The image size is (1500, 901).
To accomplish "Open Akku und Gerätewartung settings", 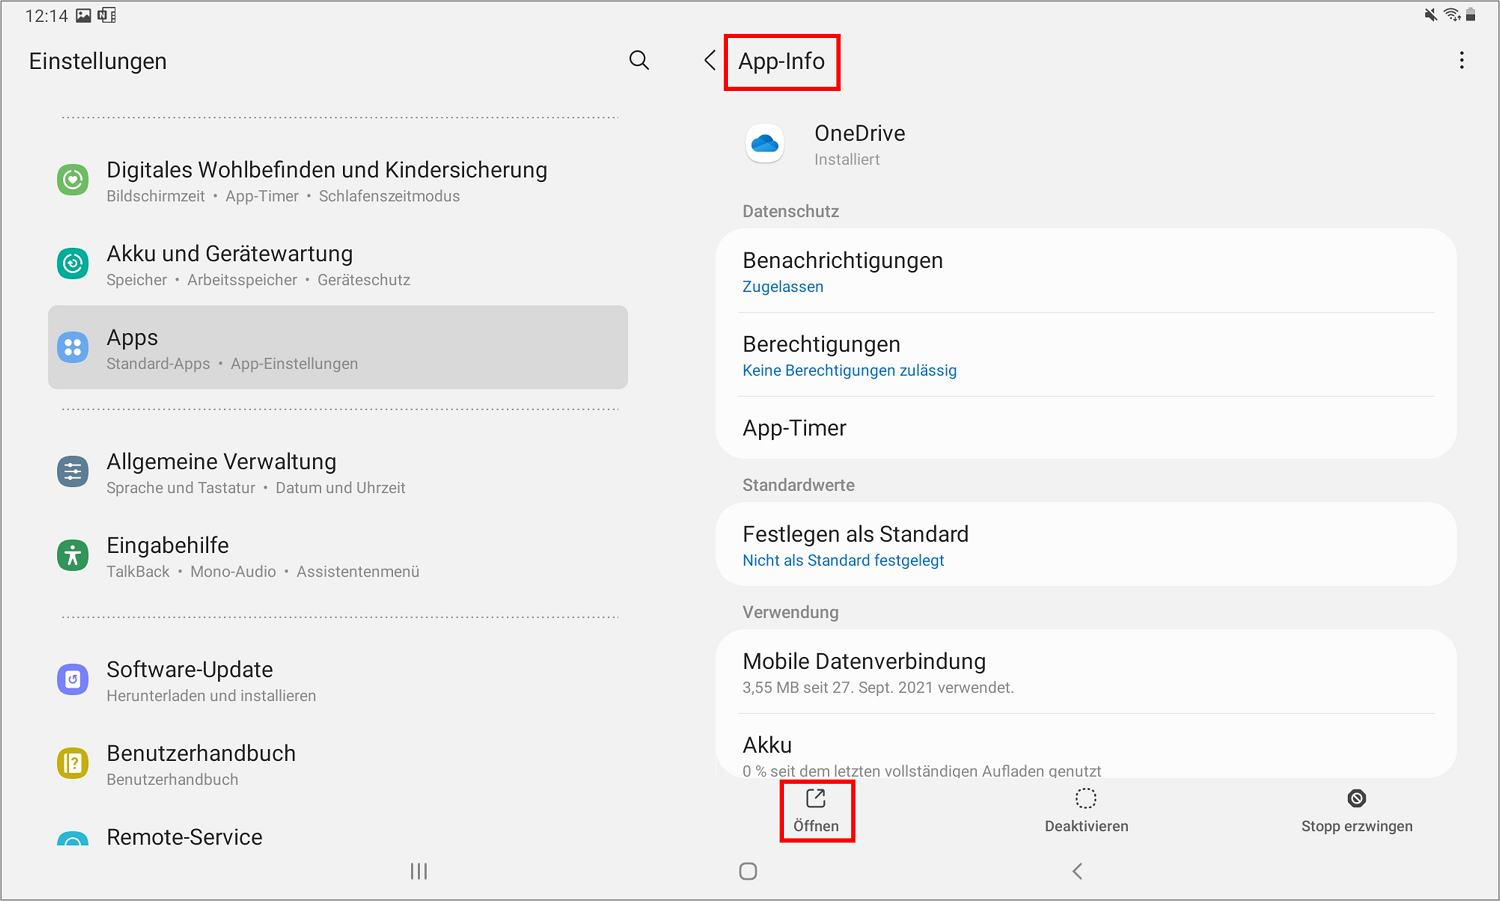I will point(338,265).
